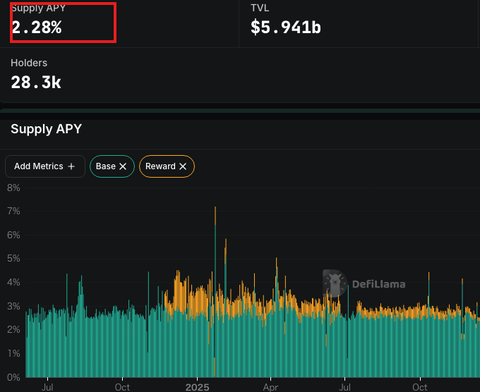The height and width of the screenshot is (392, 480).
Task: Click the Supply APY value 2.28%
Action: pos(37,27)
